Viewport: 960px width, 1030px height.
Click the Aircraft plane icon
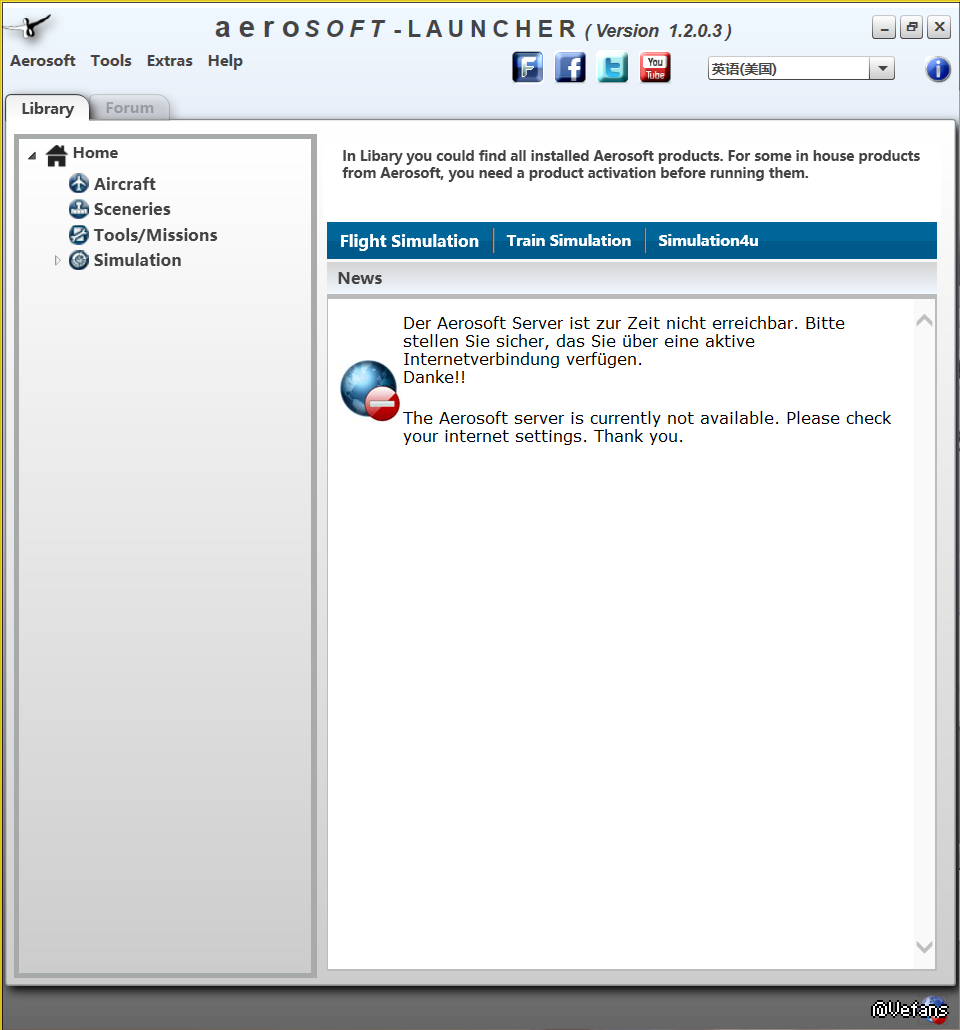tap(79, 183)
